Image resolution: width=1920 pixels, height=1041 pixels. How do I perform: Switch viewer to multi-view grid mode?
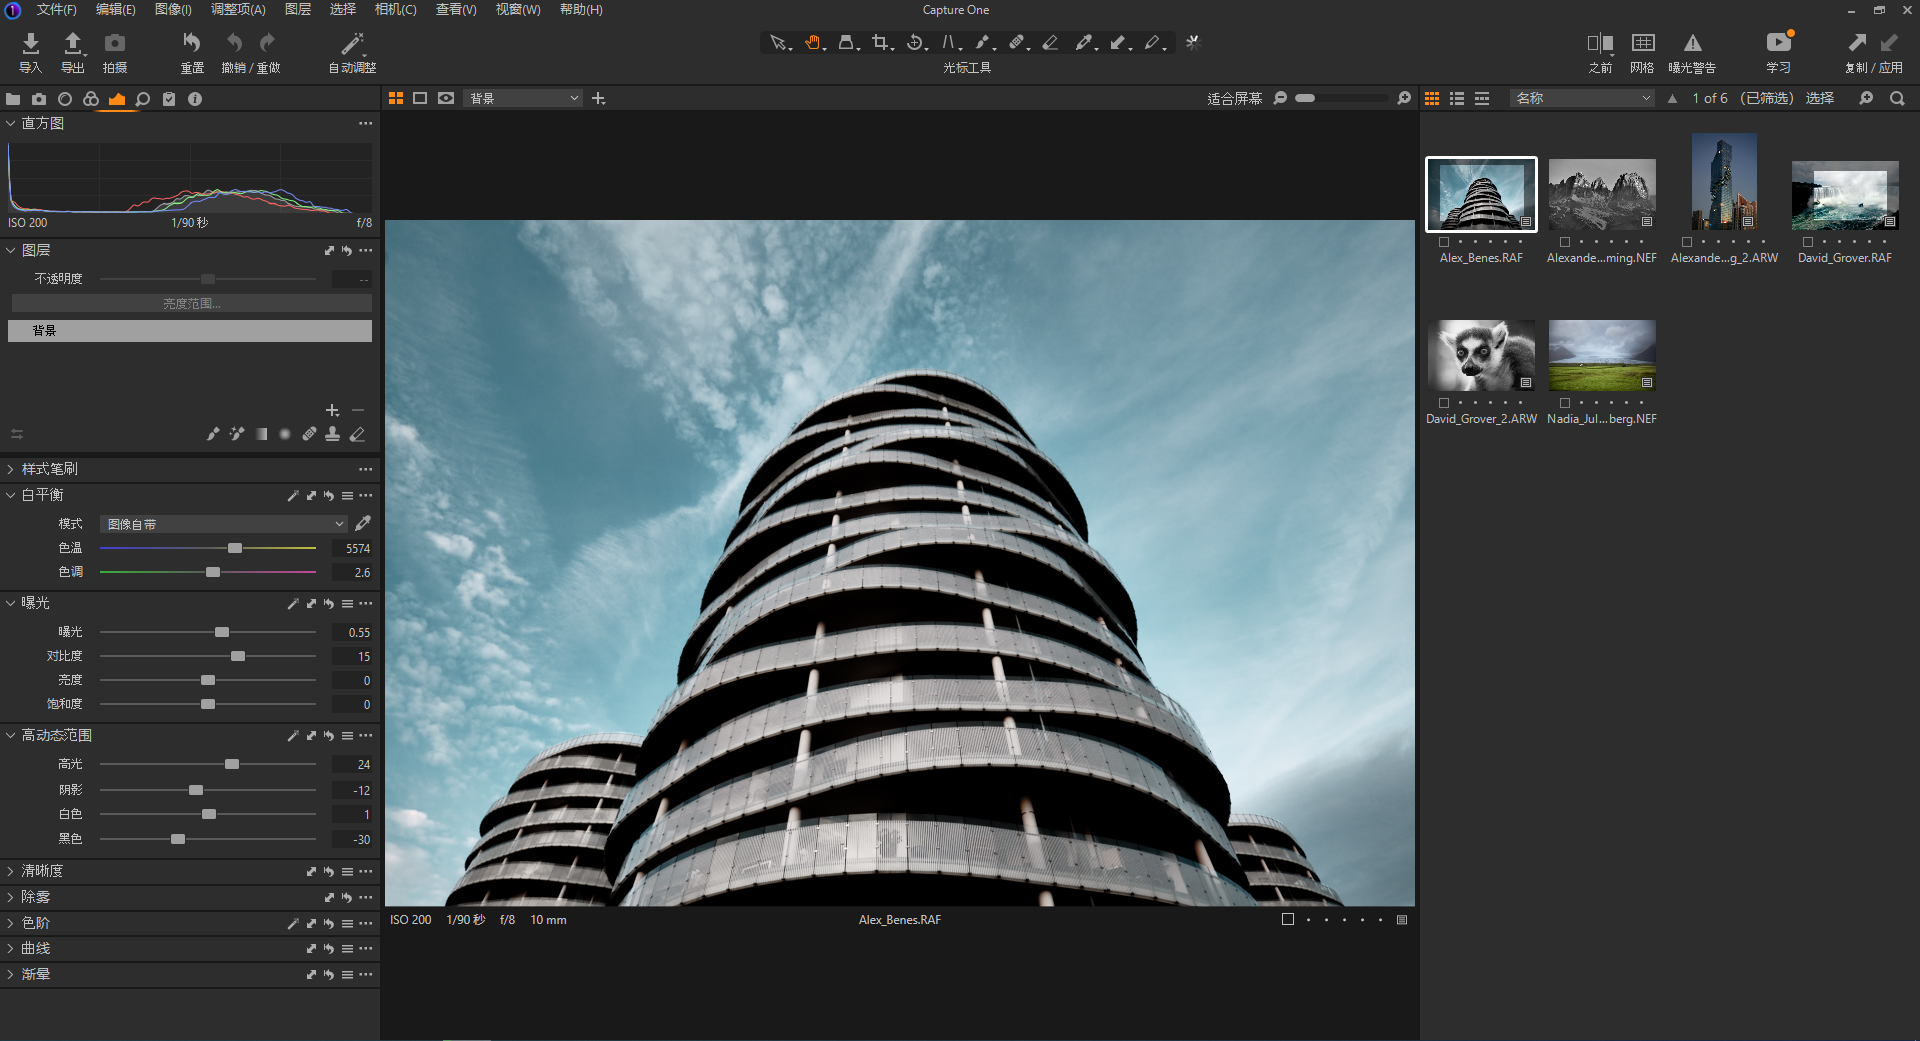pos(396,98)
